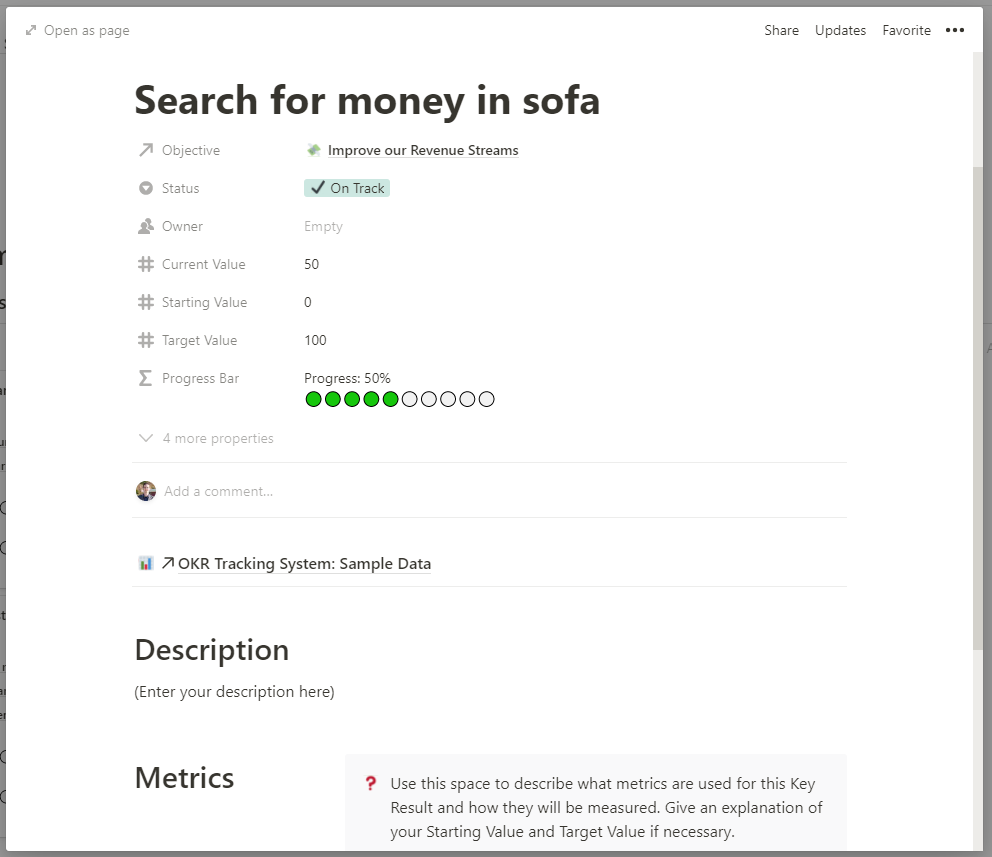The height and width of the screenshot is (857, 992).
Task: Open the Improve our Revenue Streams link
Action: [x=423, y=151]
